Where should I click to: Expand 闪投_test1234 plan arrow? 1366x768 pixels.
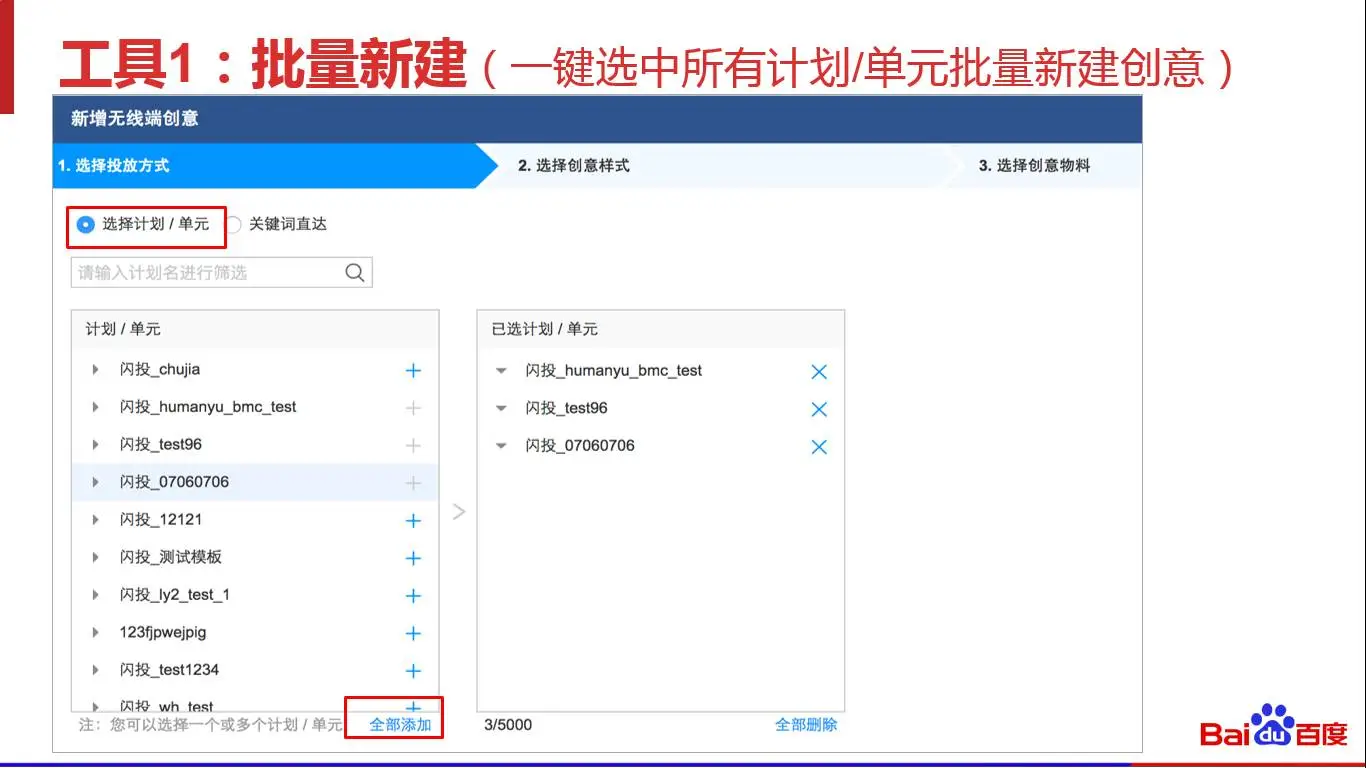[x=96, y=670]
